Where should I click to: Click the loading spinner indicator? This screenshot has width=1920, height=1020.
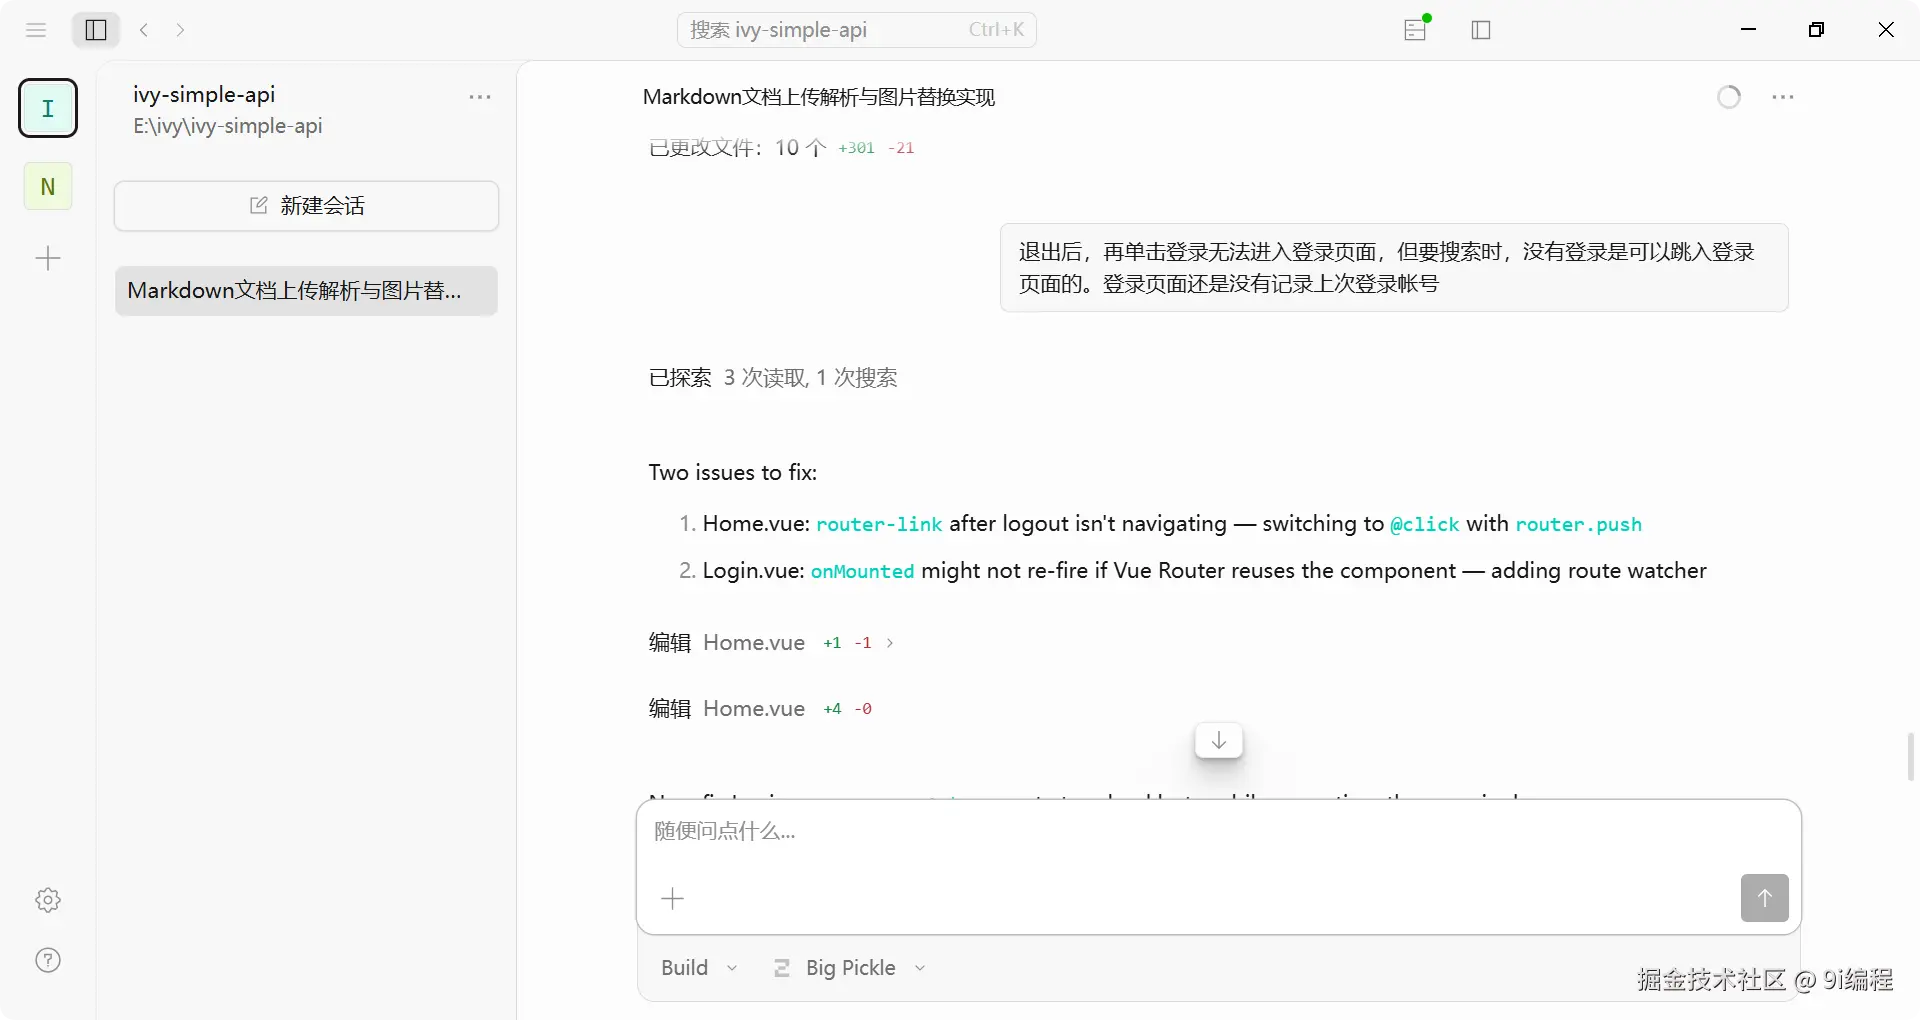(1729, 97)
